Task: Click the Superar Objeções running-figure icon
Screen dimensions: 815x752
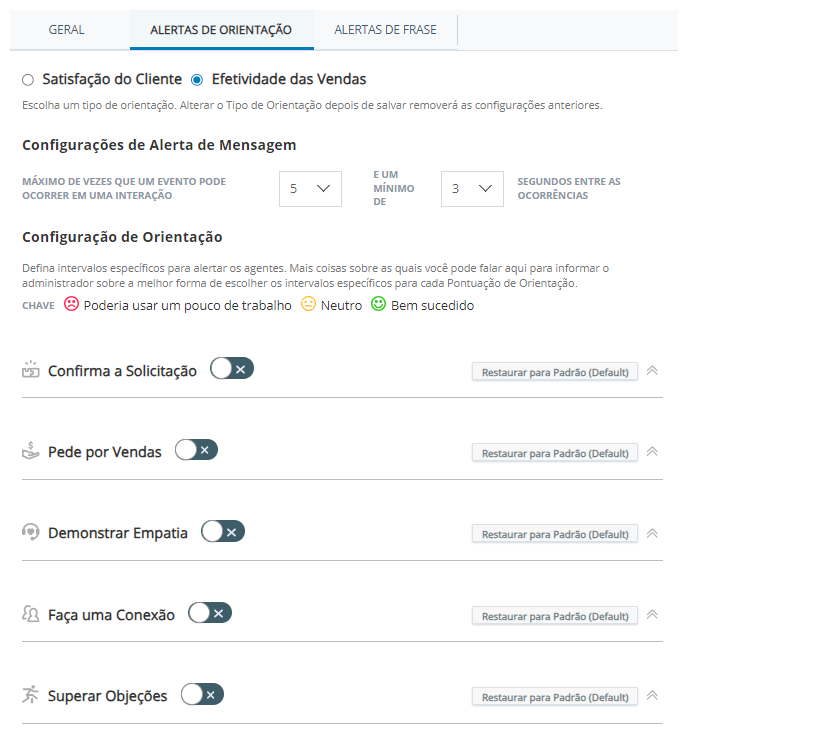Action: coord(31,695)
